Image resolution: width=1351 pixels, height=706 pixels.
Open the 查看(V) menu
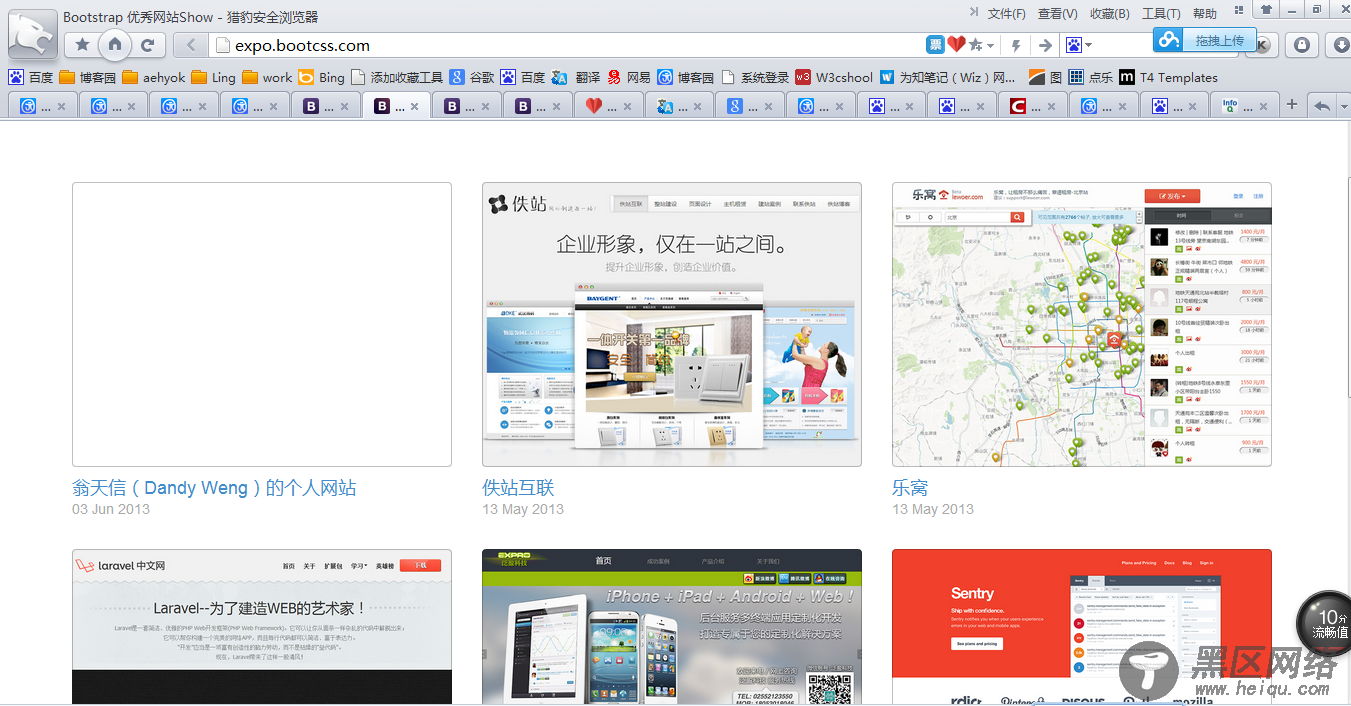1058,13
